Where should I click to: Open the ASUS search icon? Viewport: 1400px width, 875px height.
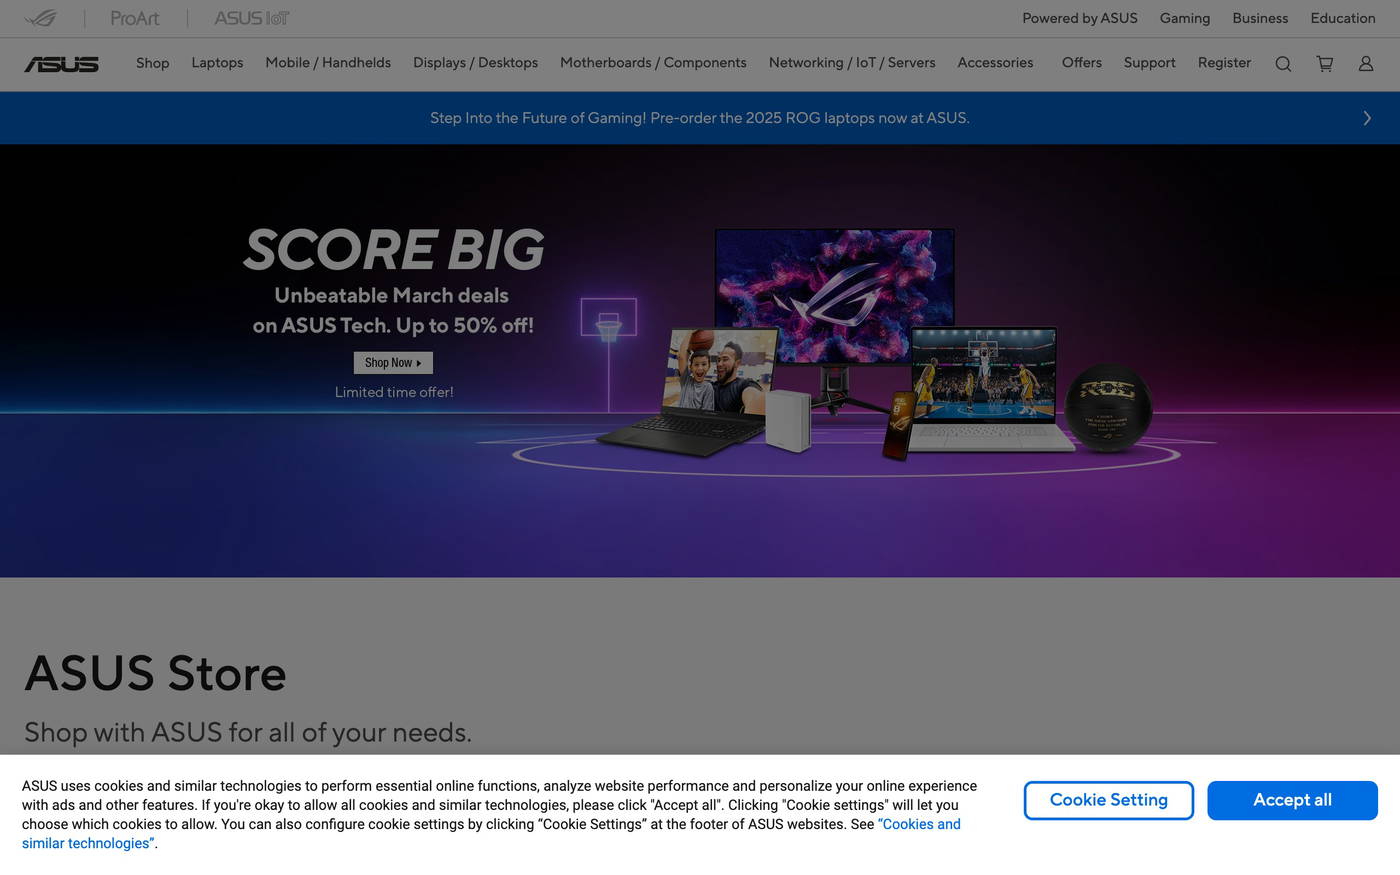(1283, 63)
